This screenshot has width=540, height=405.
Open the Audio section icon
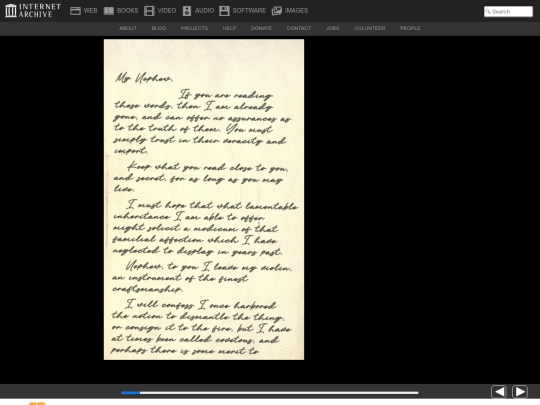click(x=187, y=11)
